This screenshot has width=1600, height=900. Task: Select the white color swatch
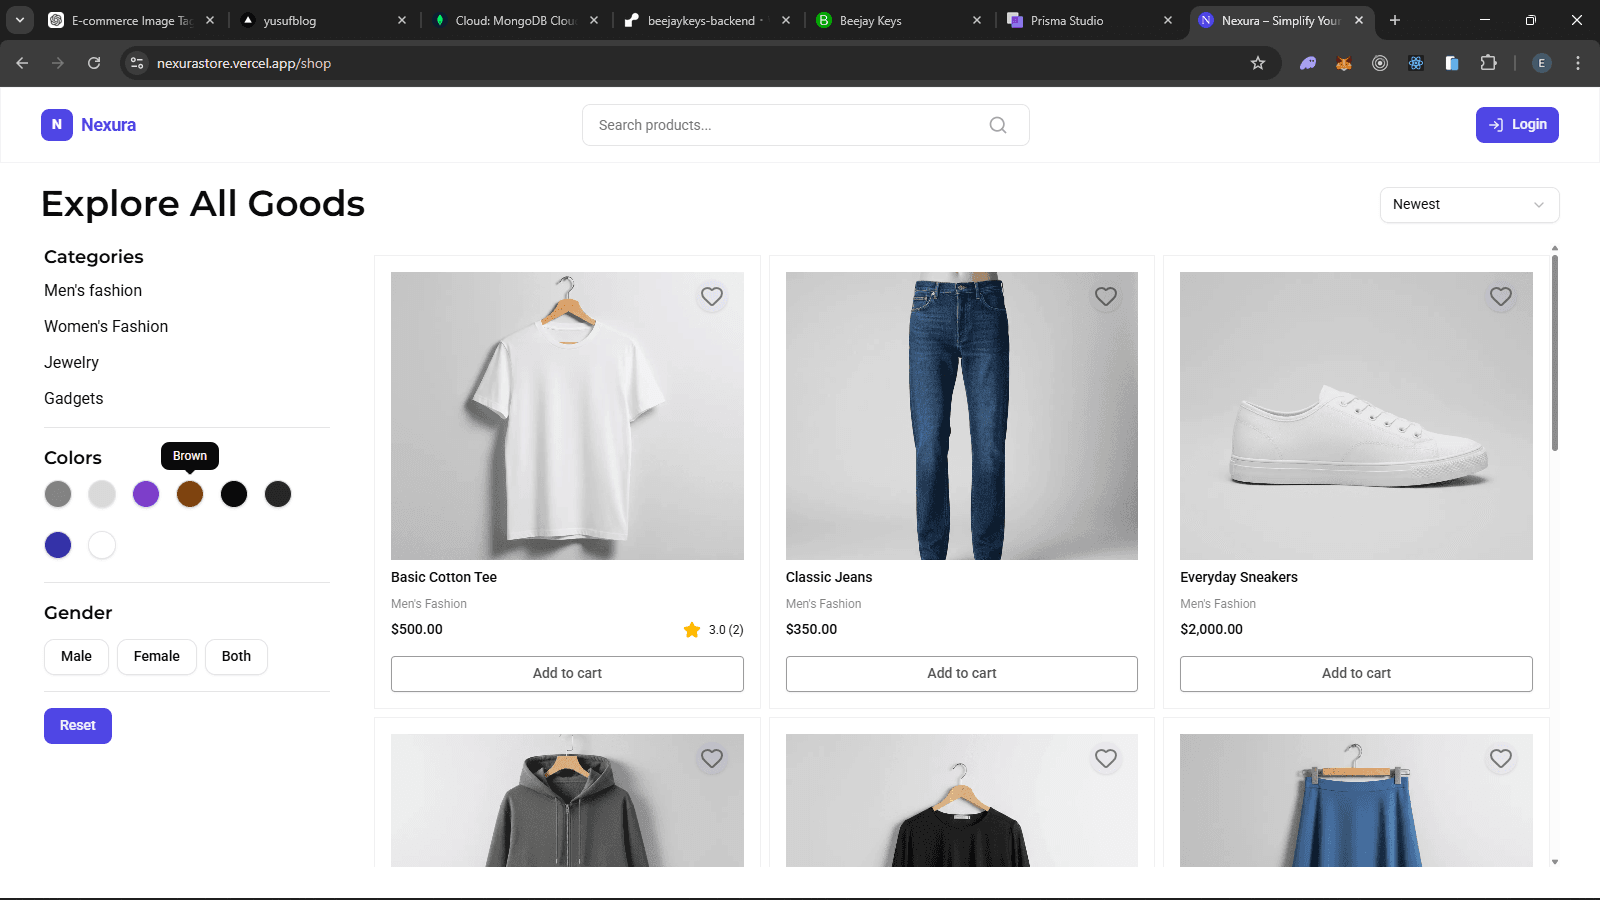tap(102, 545)
